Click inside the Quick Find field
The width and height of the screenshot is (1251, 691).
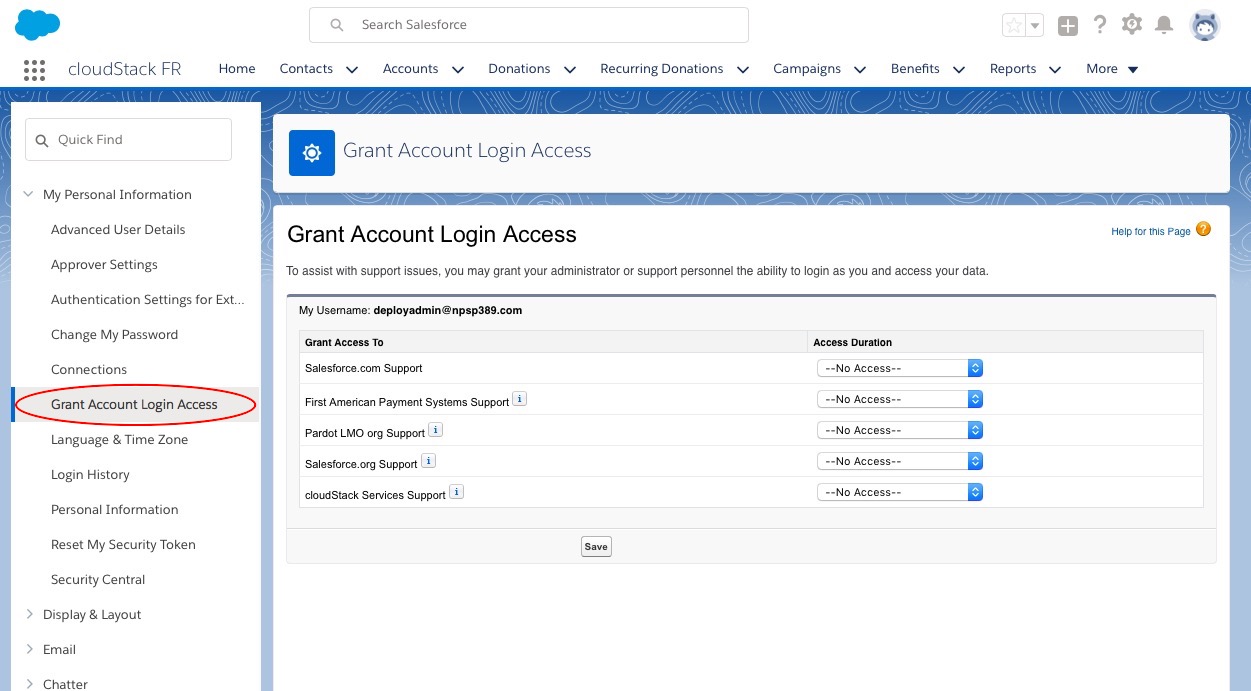[x=128, y=140]
